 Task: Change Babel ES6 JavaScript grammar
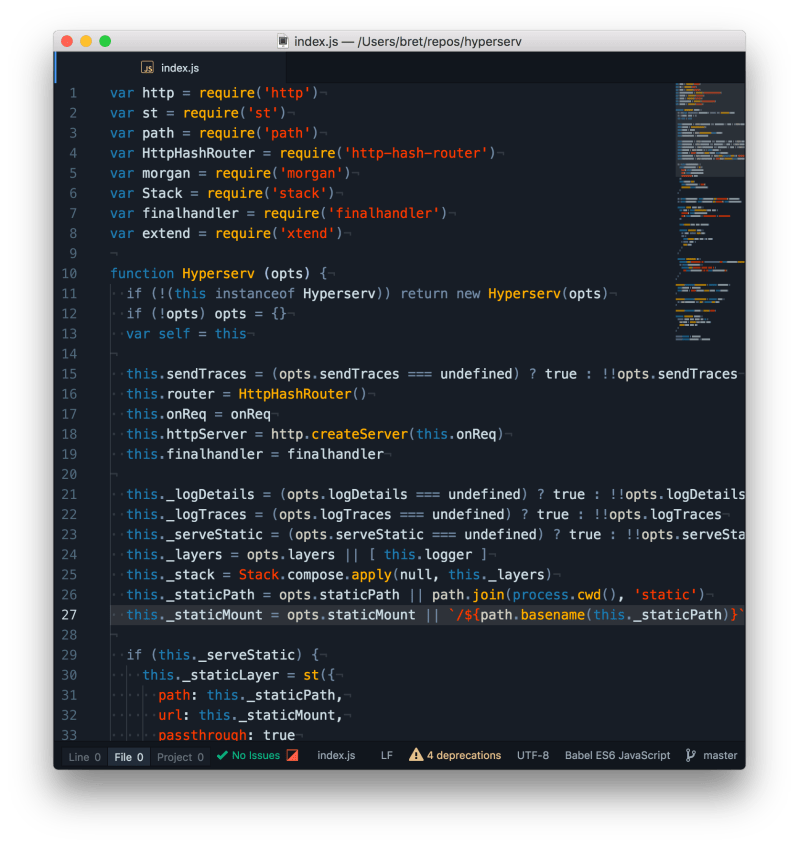[x=617, y=755]
